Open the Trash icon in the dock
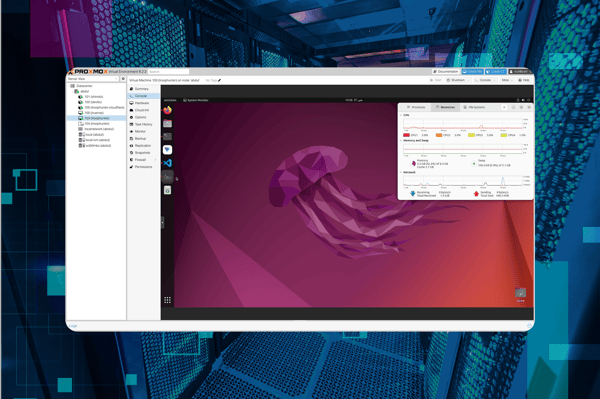Viewport: 600px width, 399px height. [168, 190]
